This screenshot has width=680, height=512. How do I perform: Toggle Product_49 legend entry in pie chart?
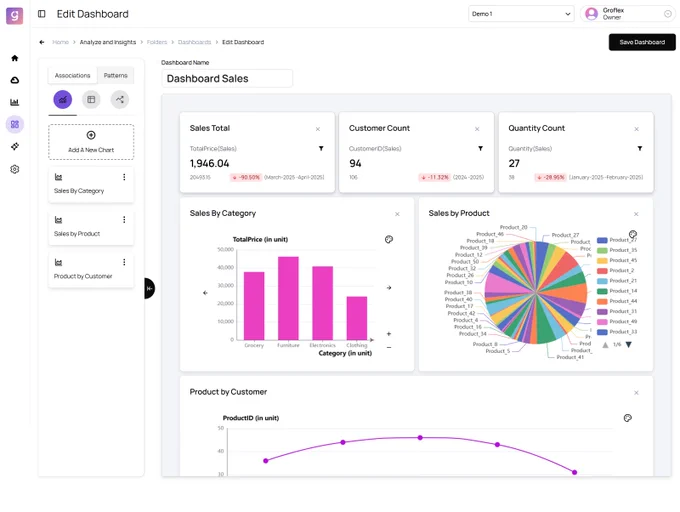[x=617, y=322]
